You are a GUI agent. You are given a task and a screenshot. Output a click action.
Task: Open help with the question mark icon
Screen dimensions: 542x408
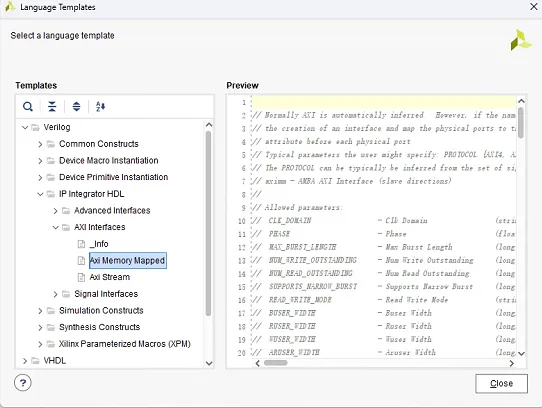pos(23,383)
